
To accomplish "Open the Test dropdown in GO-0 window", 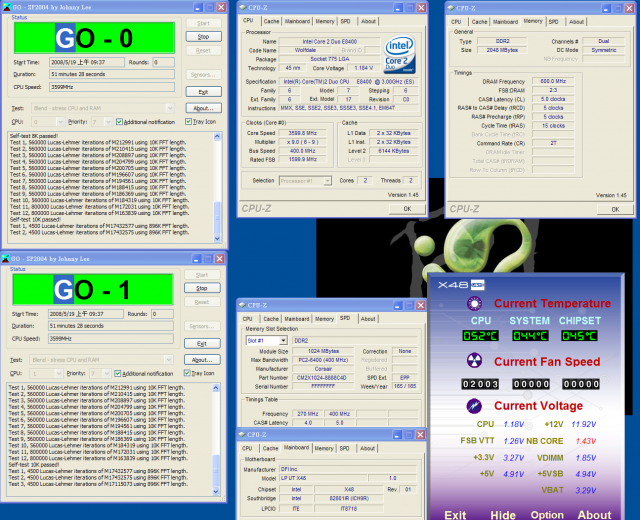I will [x=170, y=108].
